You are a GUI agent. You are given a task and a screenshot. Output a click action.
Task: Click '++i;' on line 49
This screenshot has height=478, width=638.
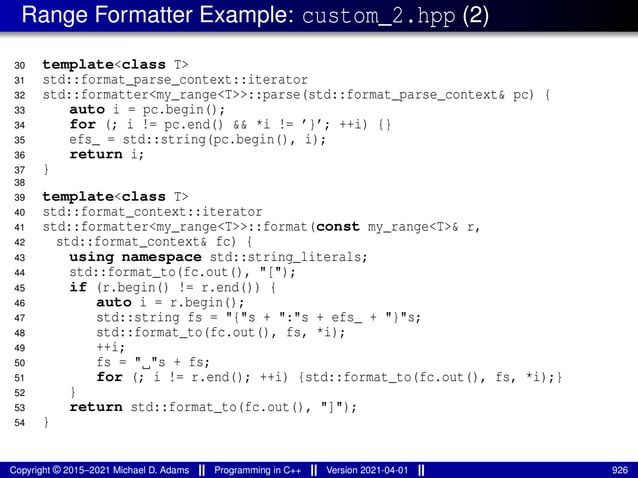[111, 347]
